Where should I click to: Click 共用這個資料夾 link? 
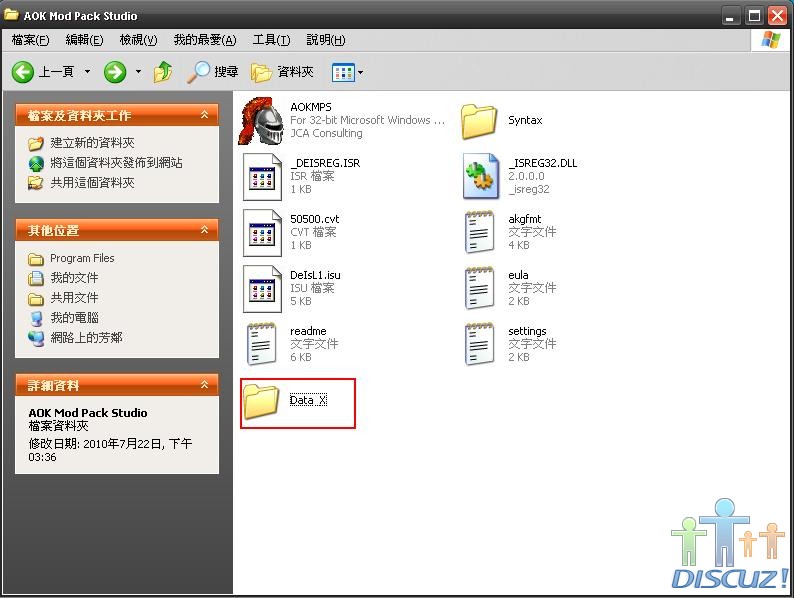92,183
